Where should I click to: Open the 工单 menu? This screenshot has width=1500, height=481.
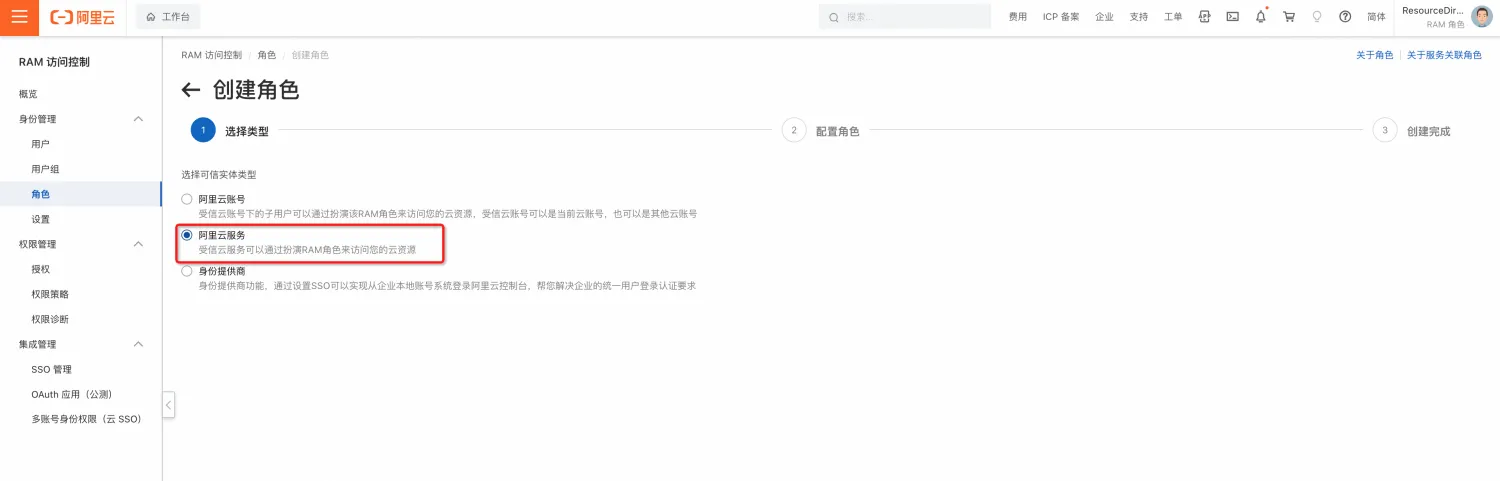[x=1173, y=17]
